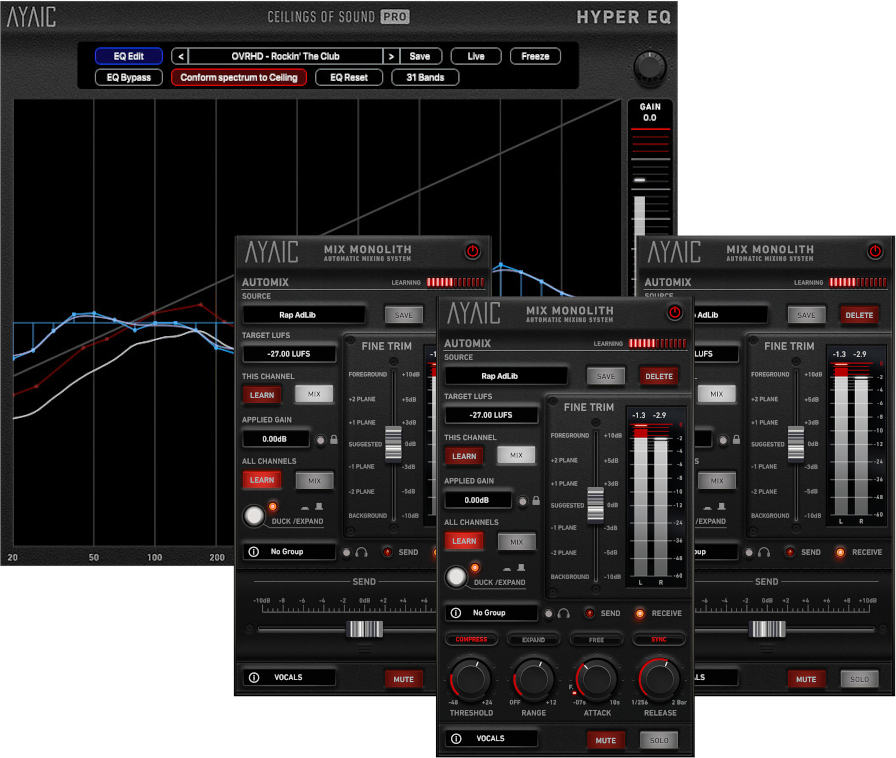The height and width of the screenshot is (758, 896).
Task: Toggle the RECEIVE indicator on
Action: click(640, 613)
